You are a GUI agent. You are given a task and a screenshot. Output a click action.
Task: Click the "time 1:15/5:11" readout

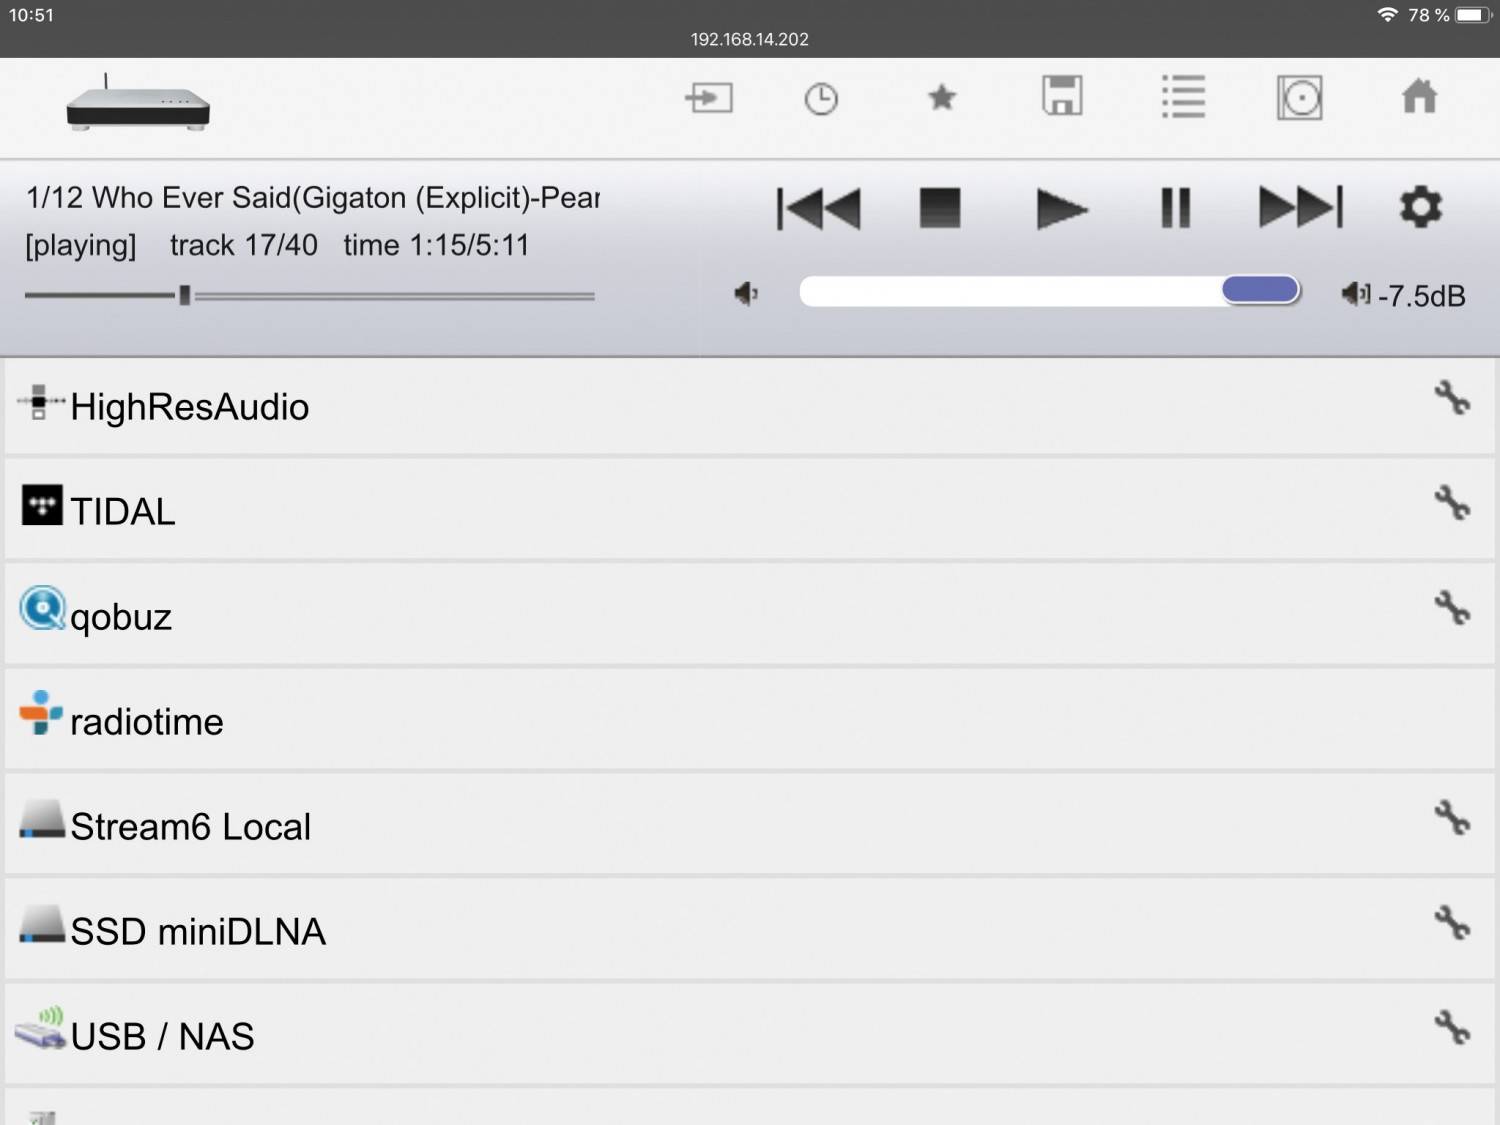[x=436, y=245]
